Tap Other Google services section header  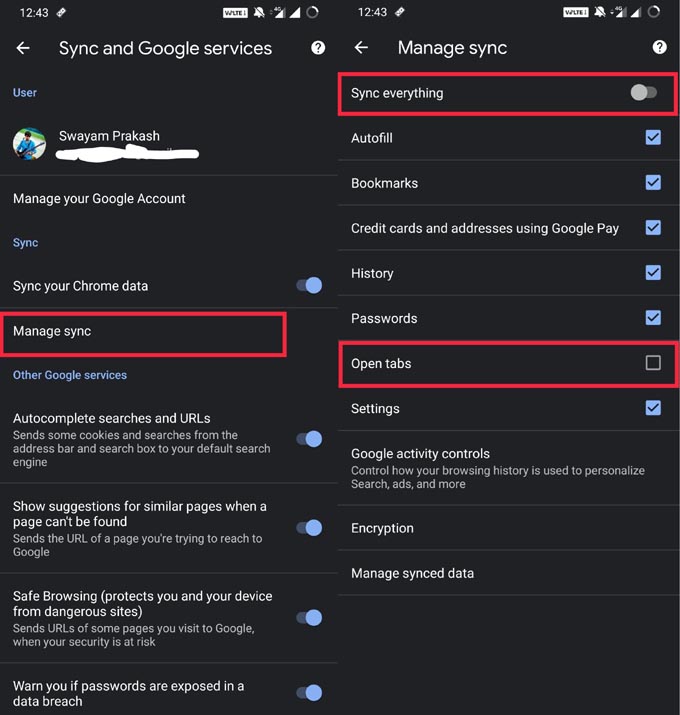tap(70, 375)
